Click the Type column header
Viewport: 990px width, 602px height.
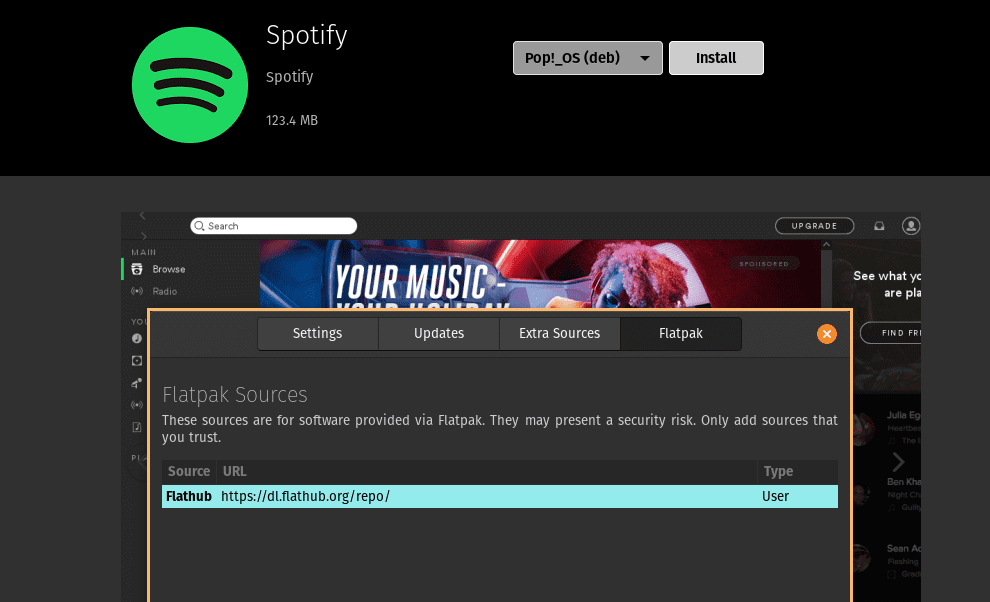(778, 471)
